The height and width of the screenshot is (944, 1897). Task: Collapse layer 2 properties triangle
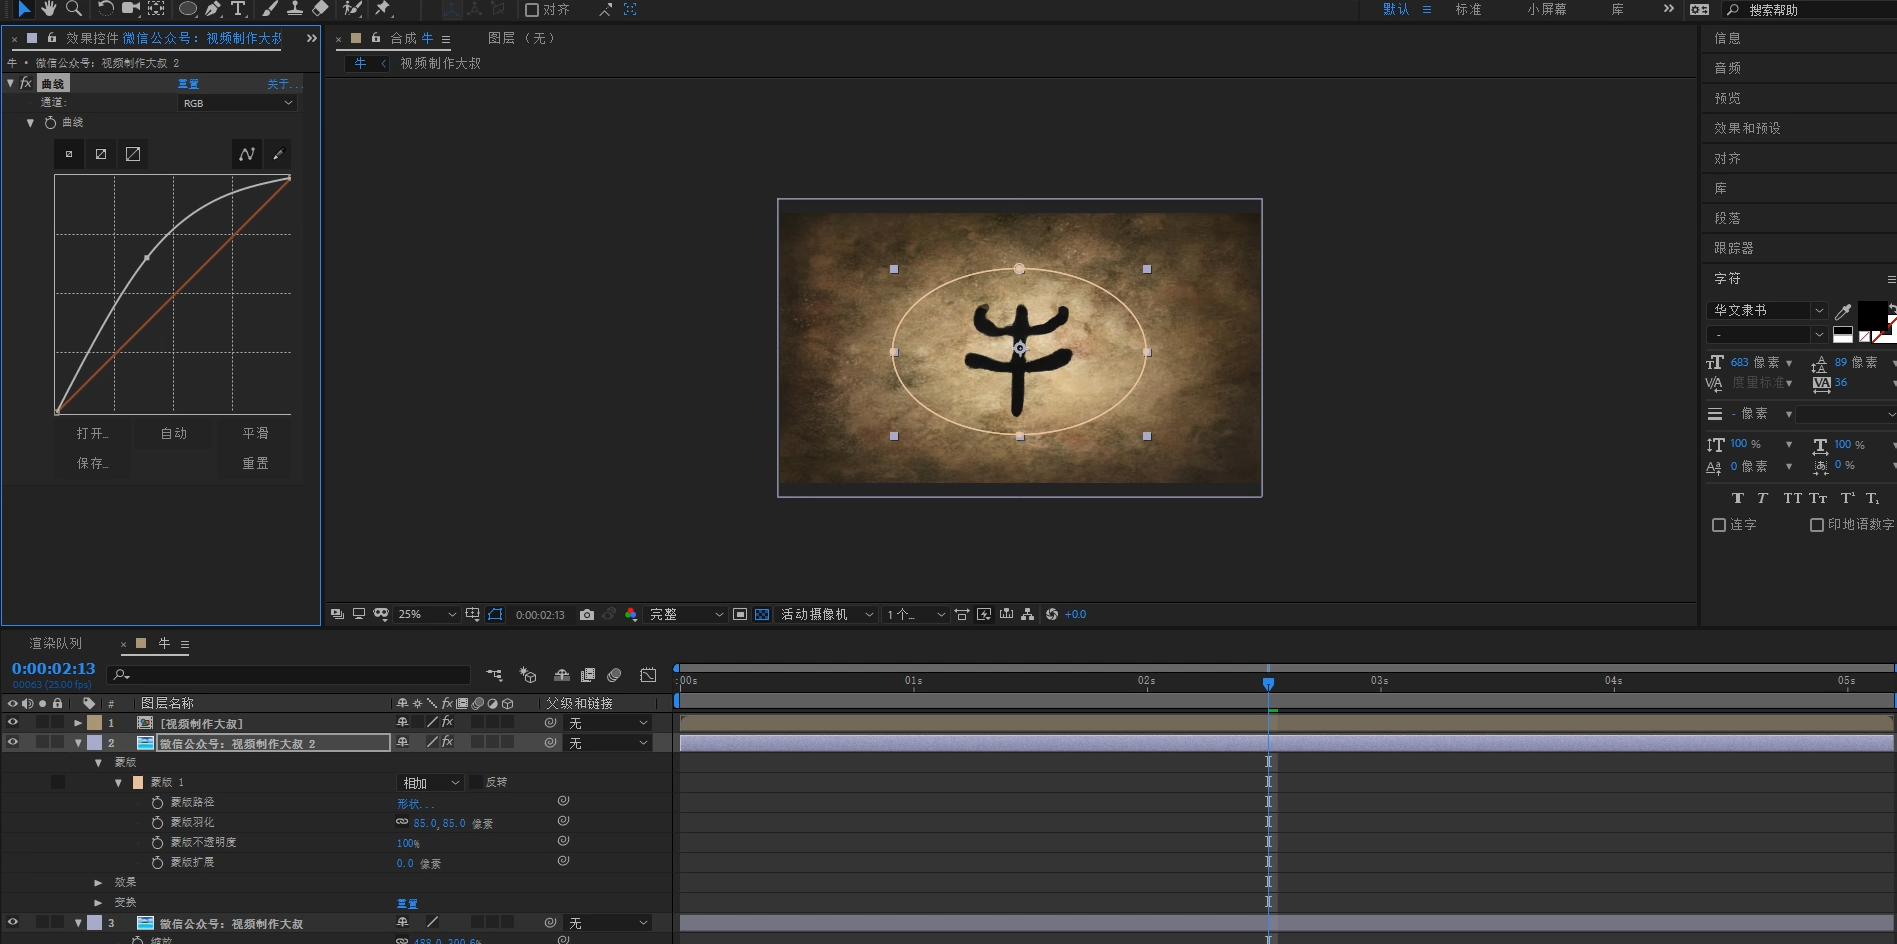(78, 742)
